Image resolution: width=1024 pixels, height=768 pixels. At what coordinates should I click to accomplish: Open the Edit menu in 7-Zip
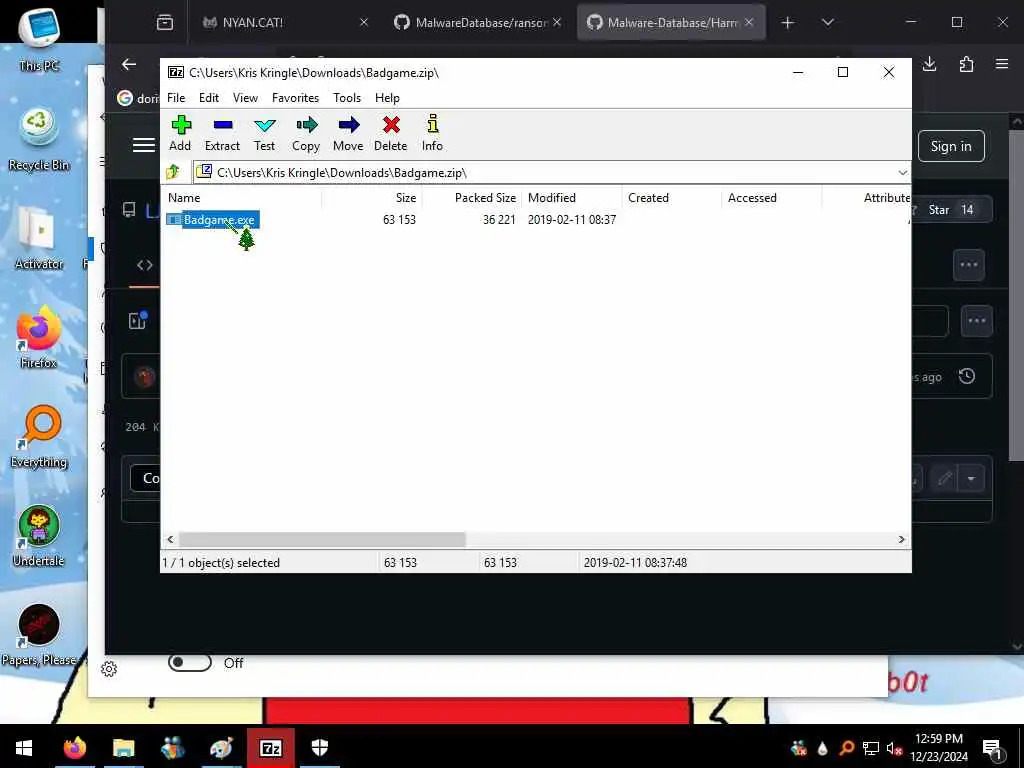pyautogui.click(x=209, y=98)
